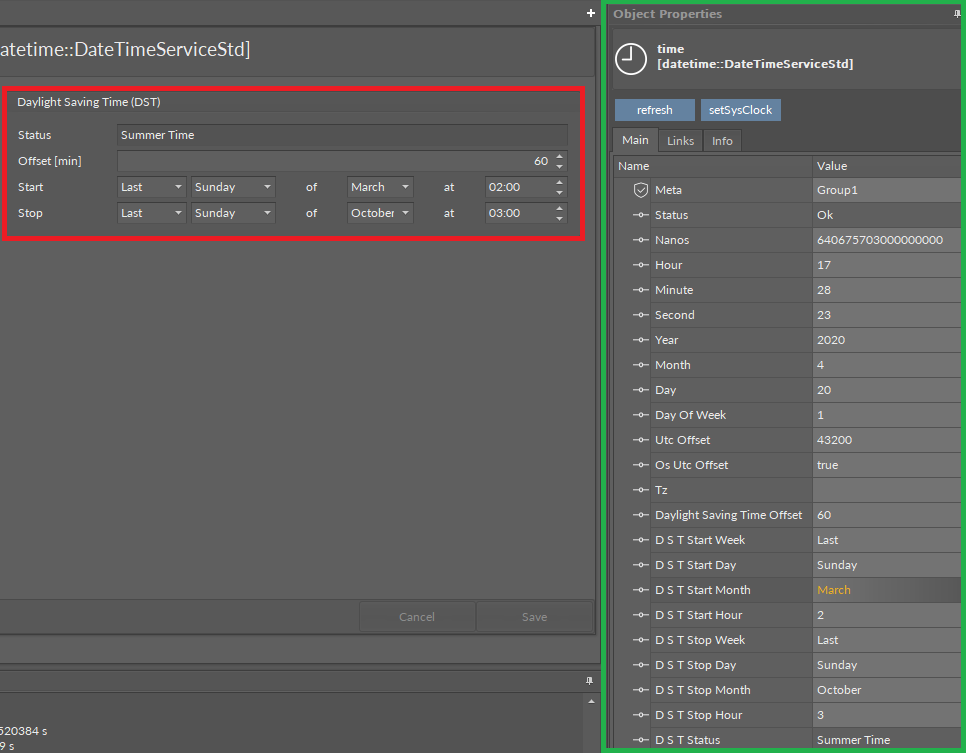Click the Os Utc Offset value true
966x753 pixels.
tap(887, 465)
